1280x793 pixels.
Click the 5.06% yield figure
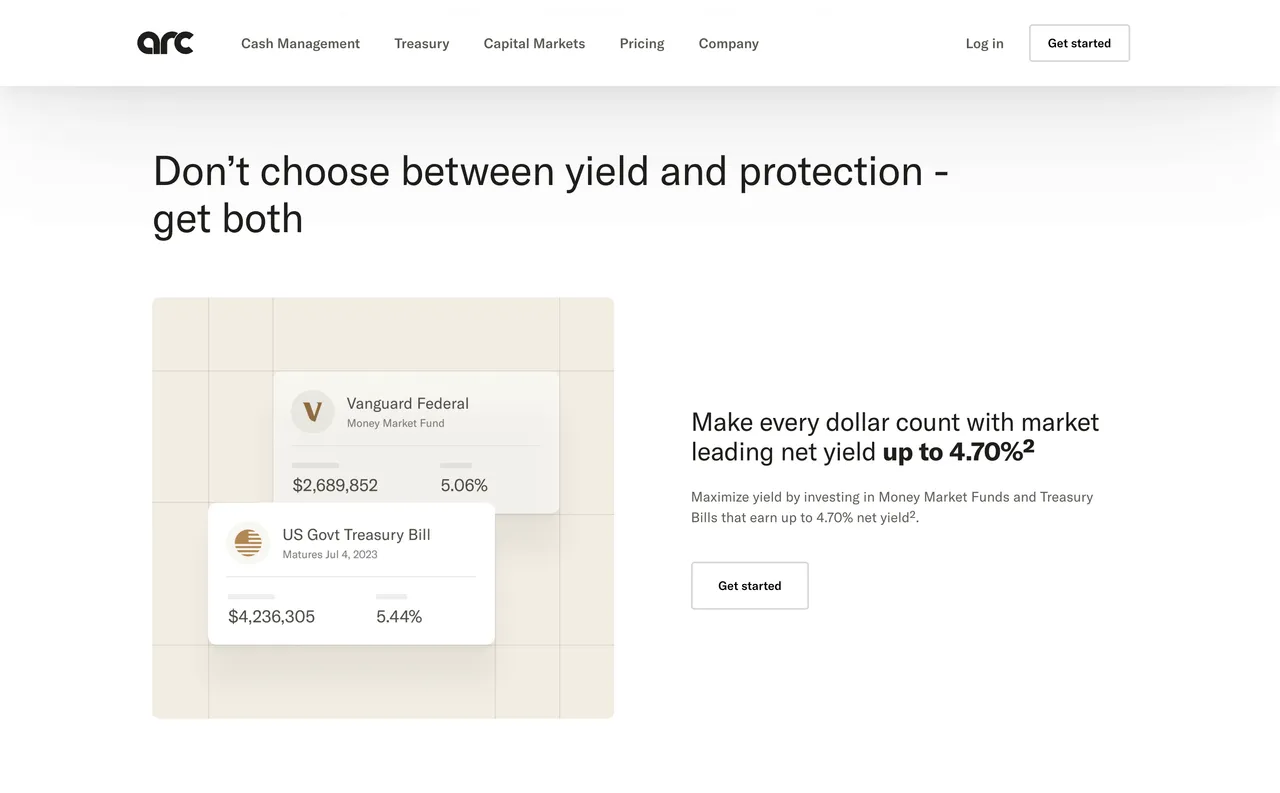(x=463, y=484)
